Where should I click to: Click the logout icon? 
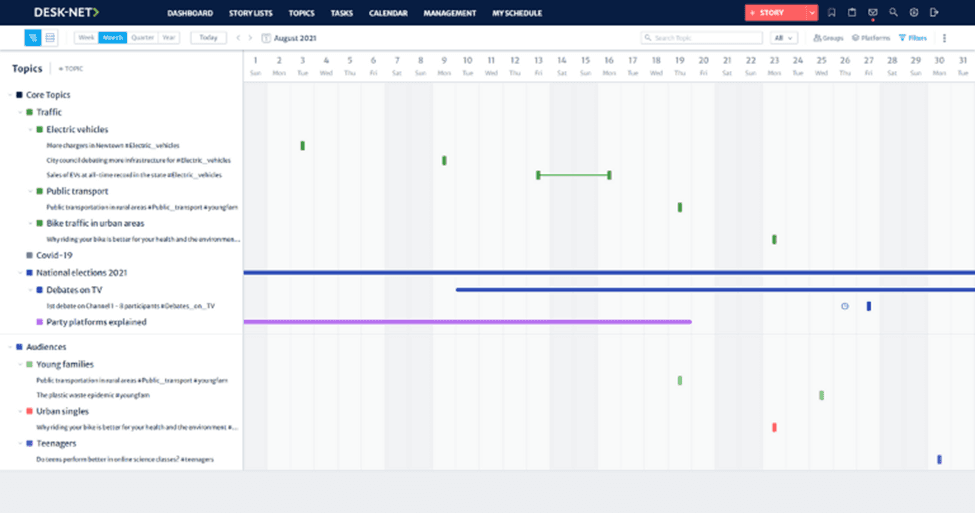pyautogui.click(x=934, y=13)
